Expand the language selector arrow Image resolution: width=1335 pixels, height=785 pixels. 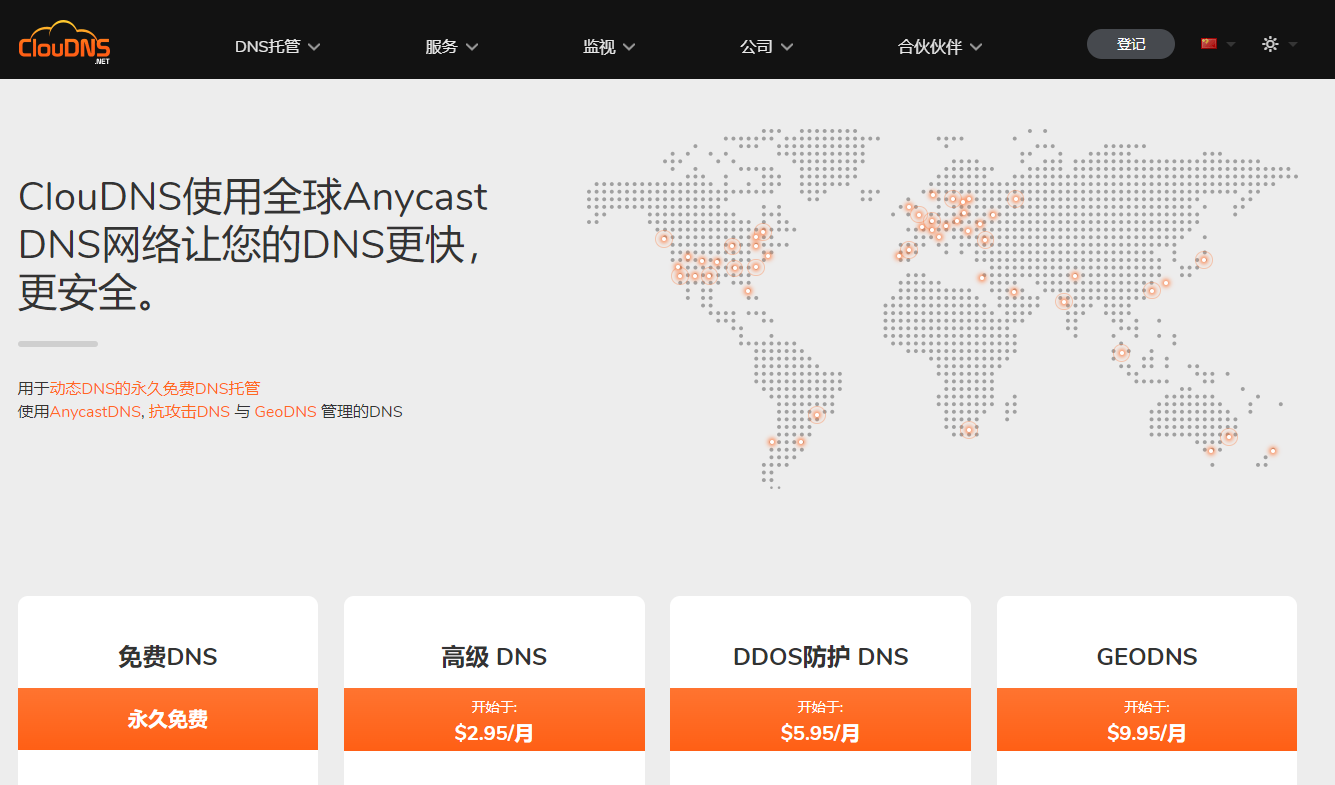click(1231, 45)
